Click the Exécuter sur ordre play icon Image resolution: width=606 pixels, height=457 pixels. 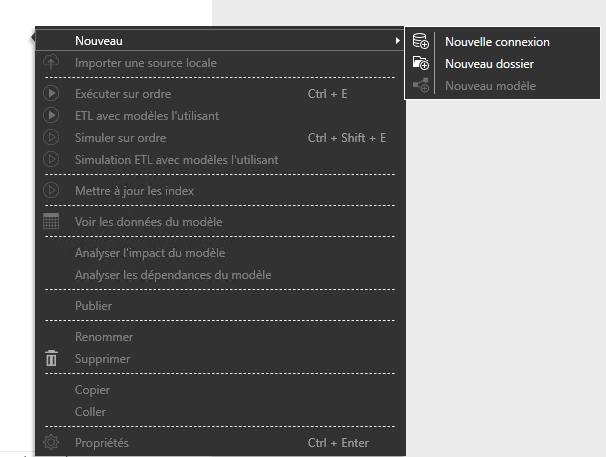pos(52,94)
